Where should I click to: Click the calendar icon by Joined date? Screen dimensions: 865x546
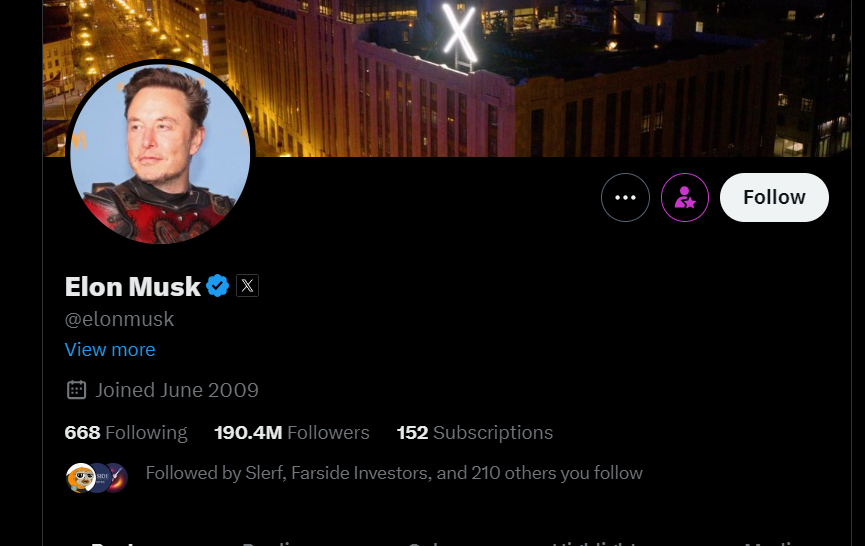click(x=76, y=390)
